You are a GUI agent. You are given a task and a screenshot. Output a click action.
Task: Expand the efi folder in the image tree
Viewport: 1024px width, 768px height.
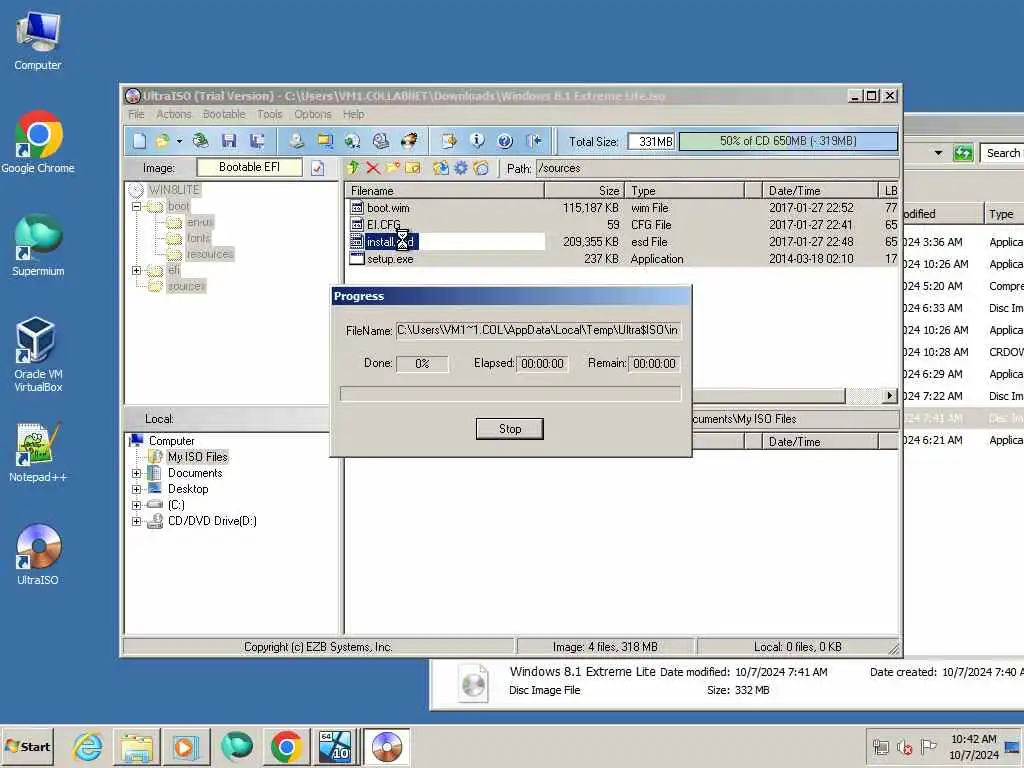[136, 270]
